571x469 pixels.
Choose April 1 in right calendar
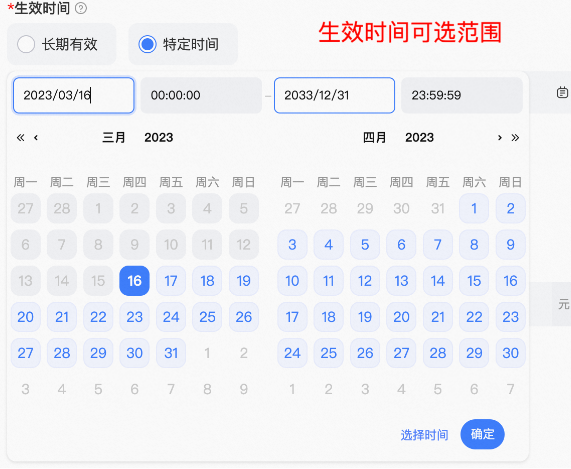474,208
